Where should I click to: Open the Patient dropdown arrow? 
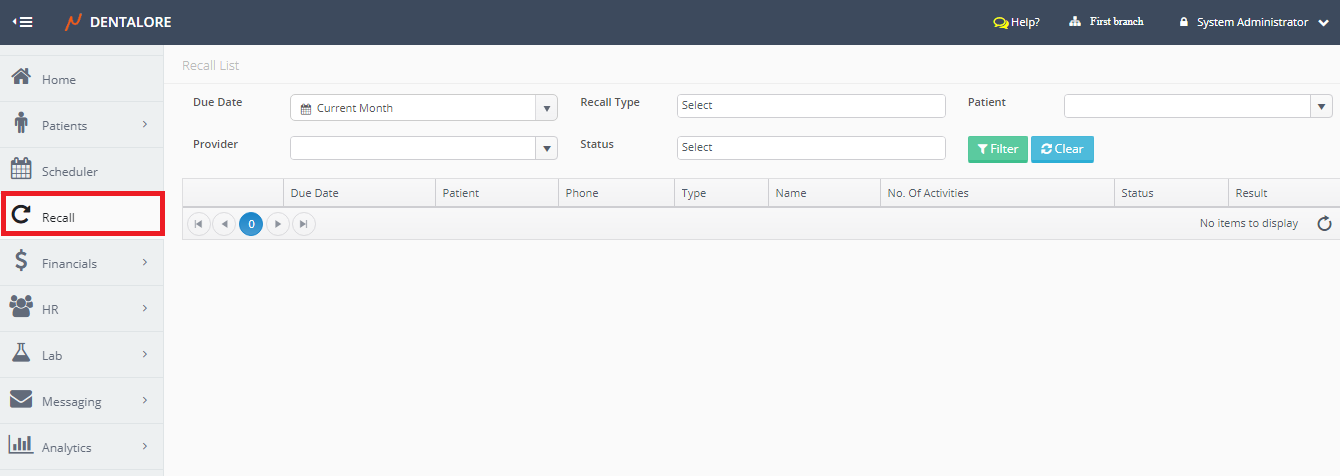(x=1321, y=106)
